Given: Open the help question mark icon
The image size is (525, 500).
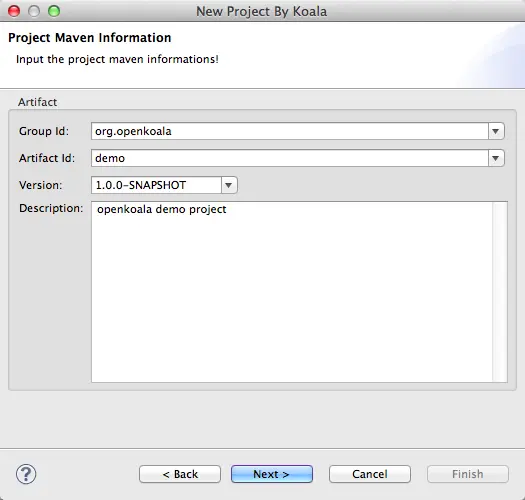Looking at the screenshot, I should pyautogui.click(x=26, y=474).
